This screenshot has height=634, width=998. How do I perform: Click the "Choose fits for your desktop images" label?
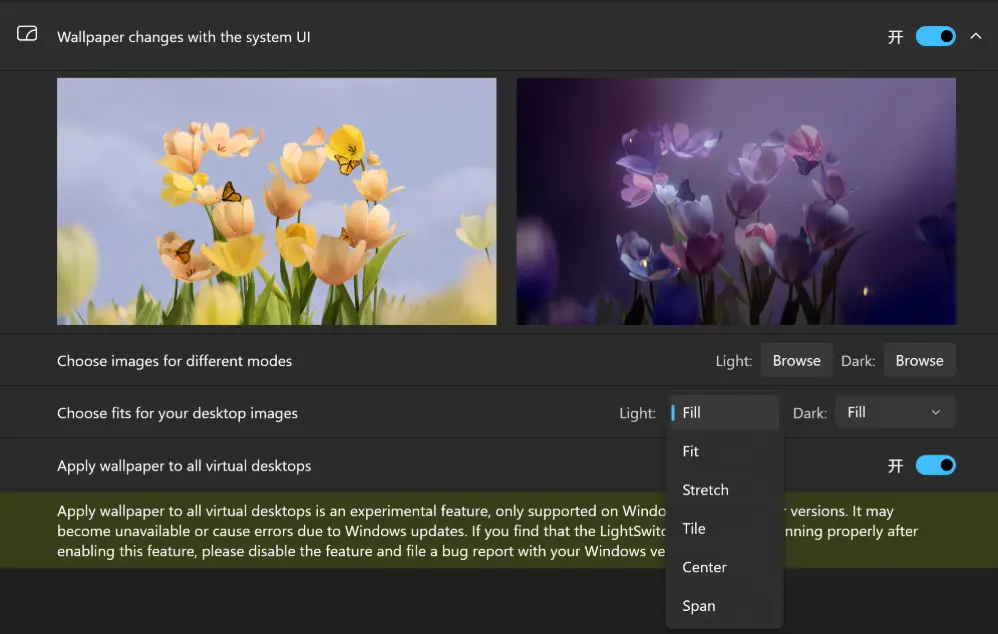(x=177, y=413)
